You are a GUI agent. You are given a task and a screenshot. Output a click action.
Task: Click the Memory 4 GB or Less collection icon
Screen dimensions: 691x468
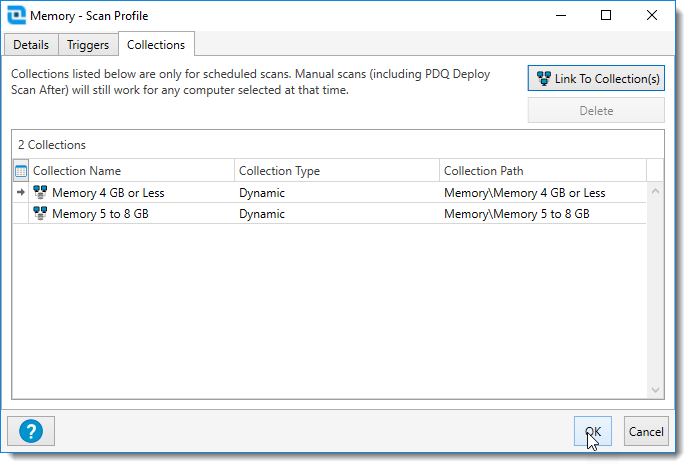pos(41,193)
